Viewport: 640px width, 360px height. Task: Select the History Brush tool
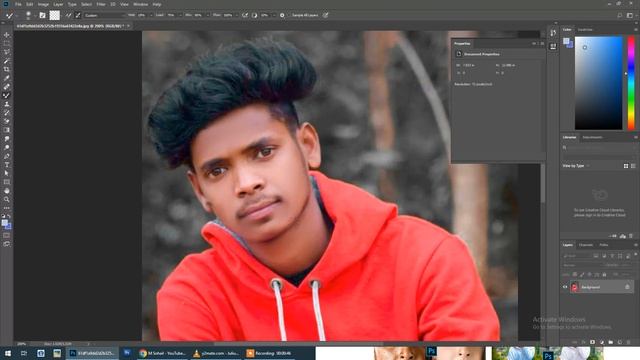[7, 113]
